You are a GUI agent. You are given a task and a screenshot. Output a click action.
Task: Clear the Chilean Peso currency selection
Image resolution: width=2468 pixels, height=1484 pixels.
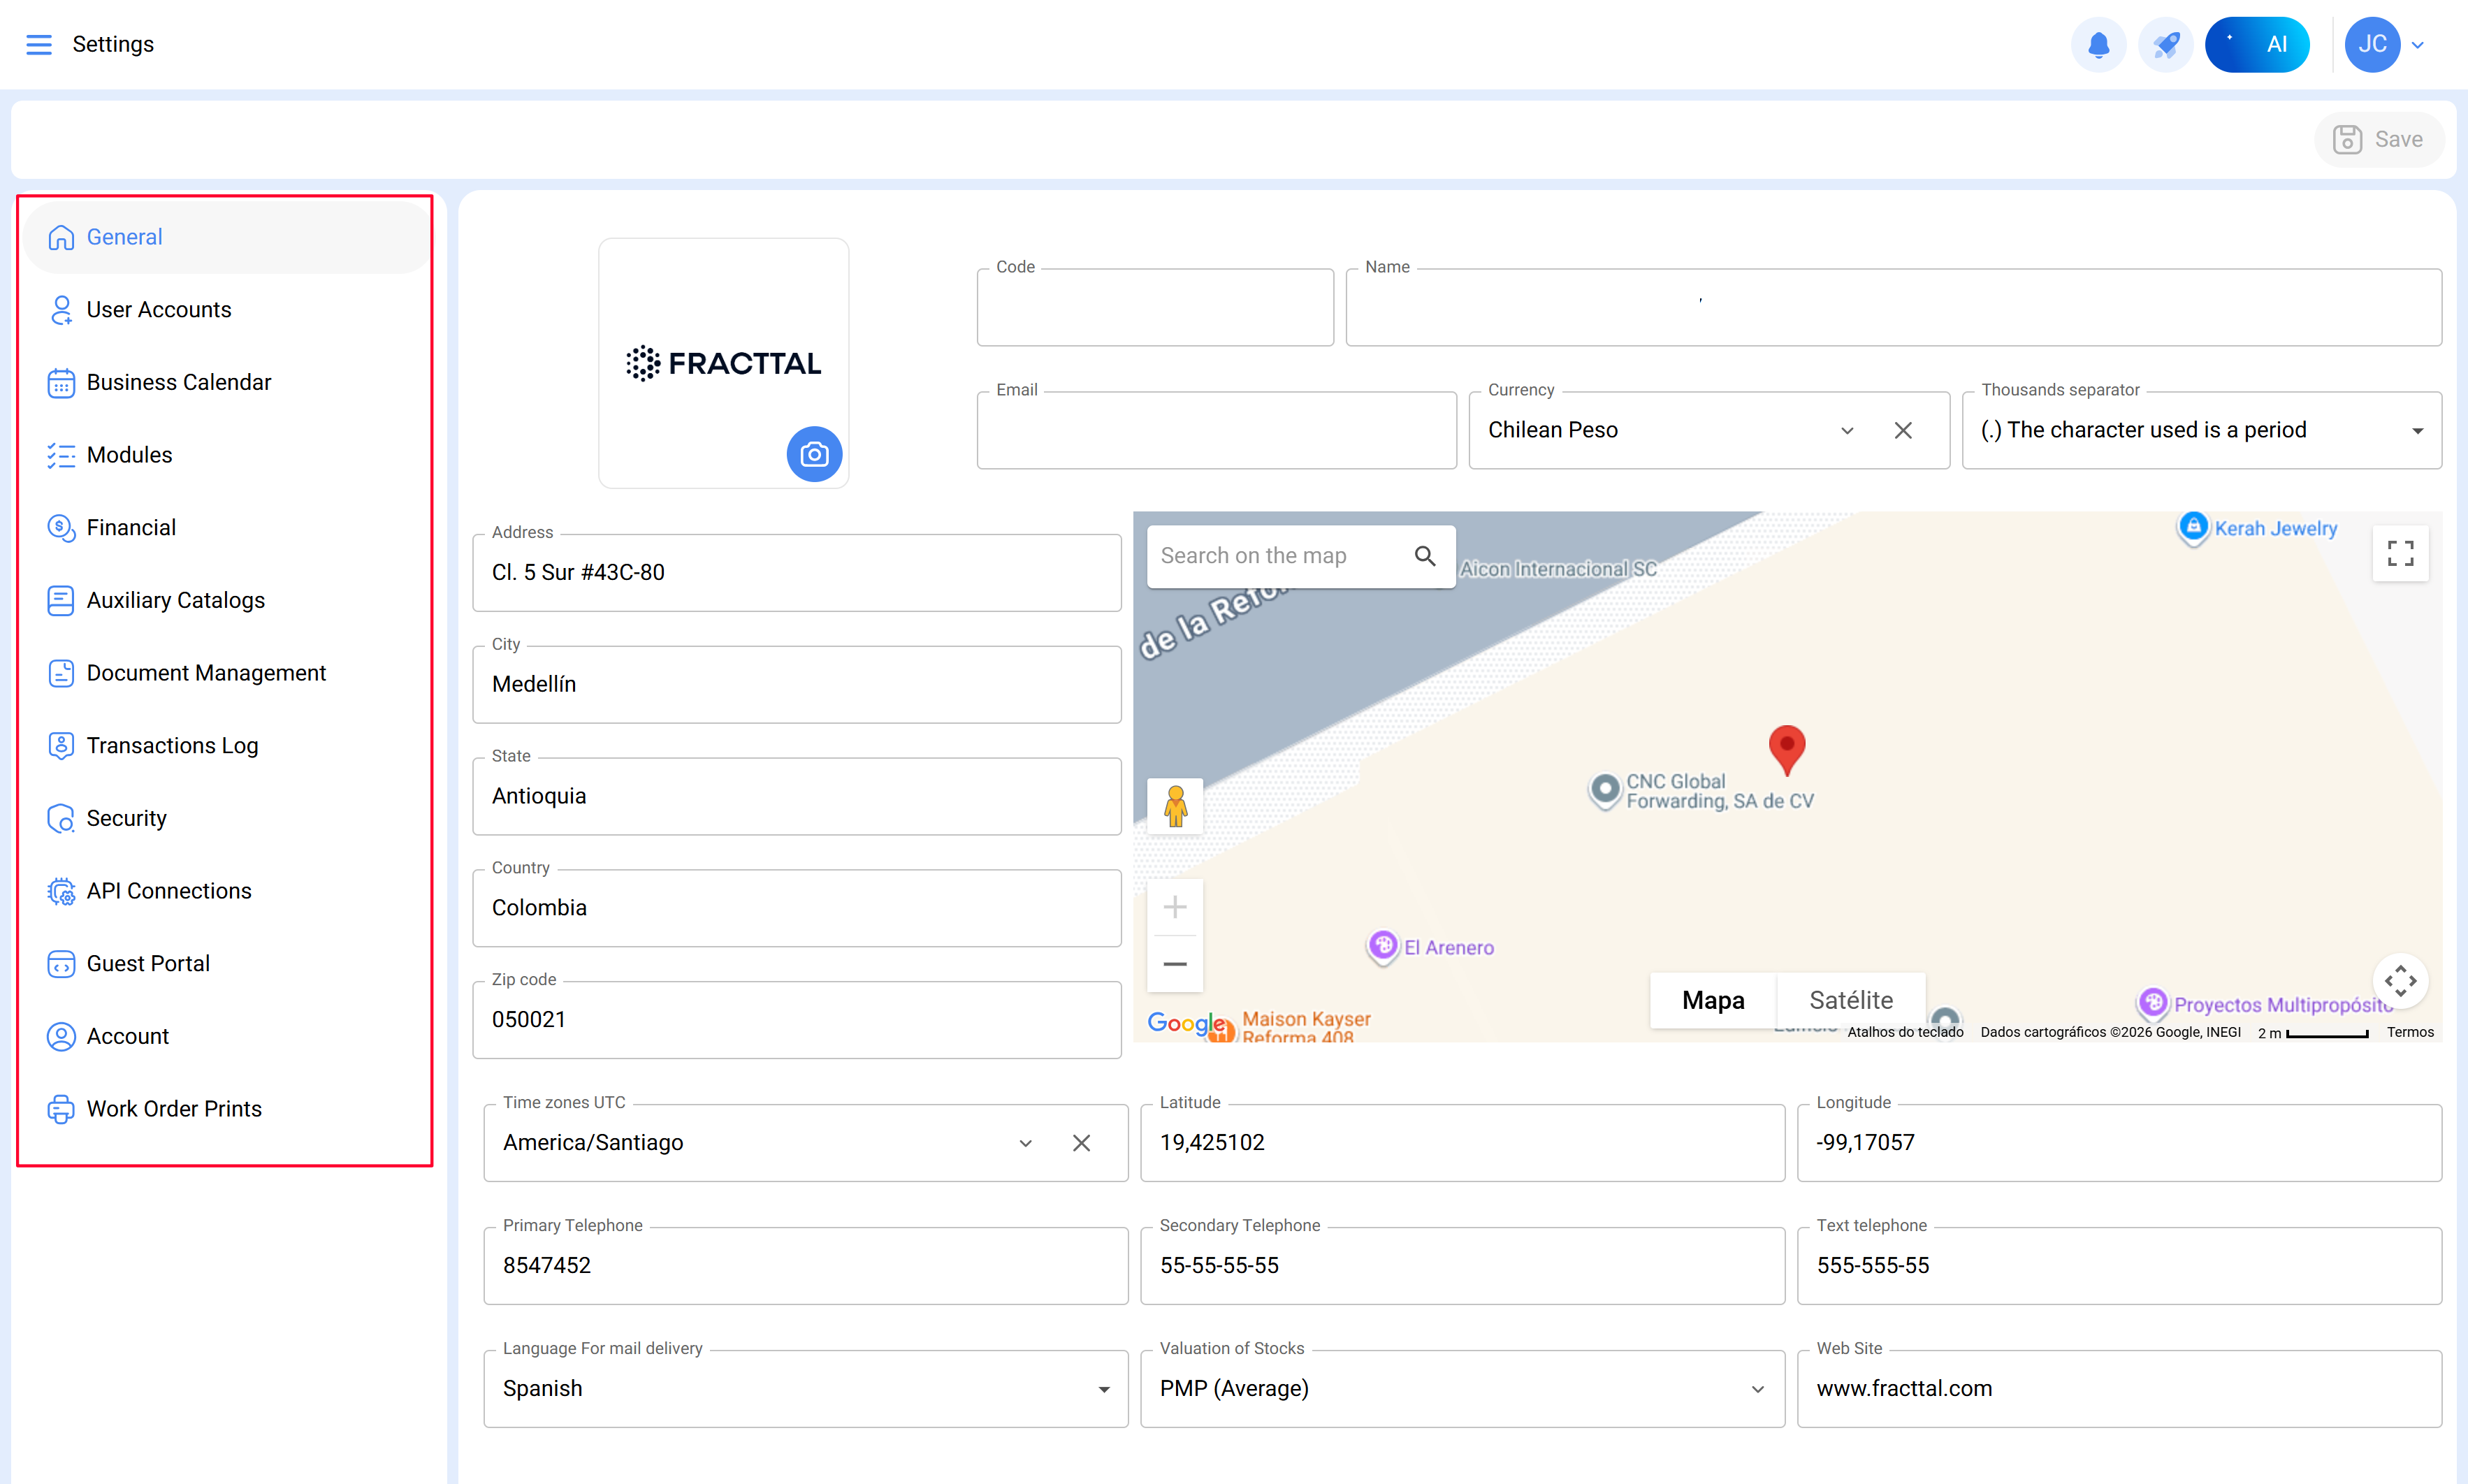(x=1903, y=430)
